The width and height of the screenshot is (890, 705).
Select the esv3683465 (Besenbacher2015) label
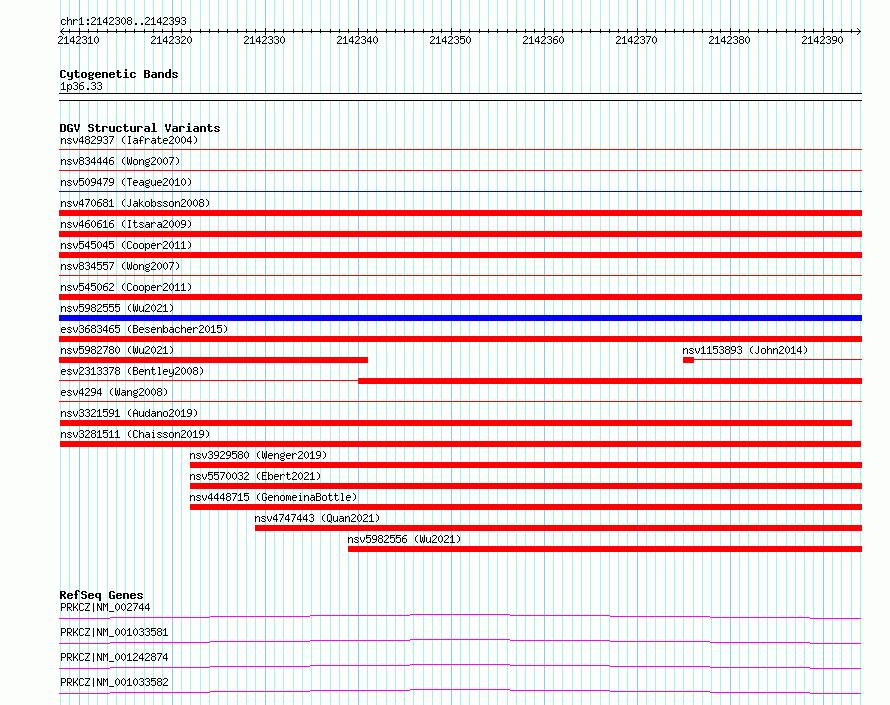click(144, 329)
